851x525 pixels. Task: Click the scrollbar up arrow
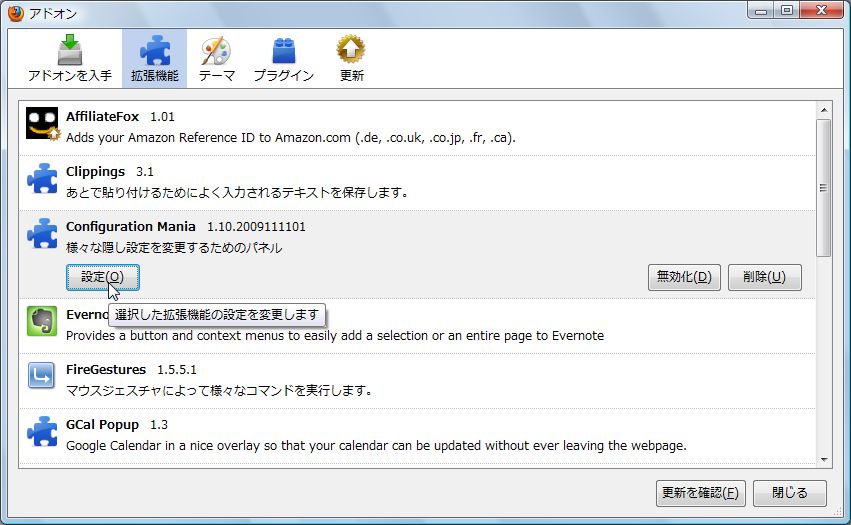[x=824, y=110]
